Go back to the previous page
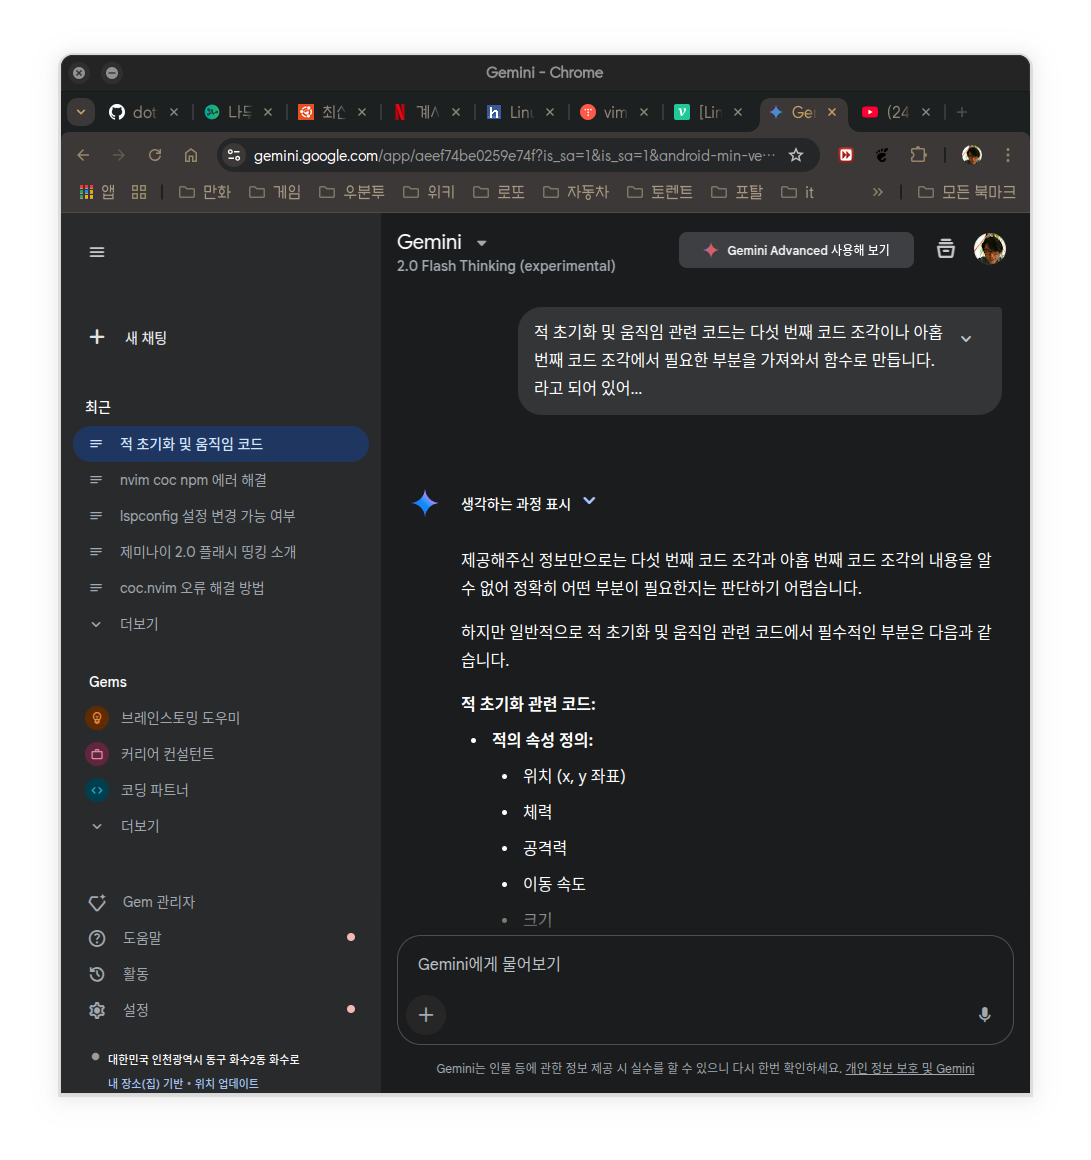Image resolution: width=1091 pixels, height=1160 pixels. [84, 155]
